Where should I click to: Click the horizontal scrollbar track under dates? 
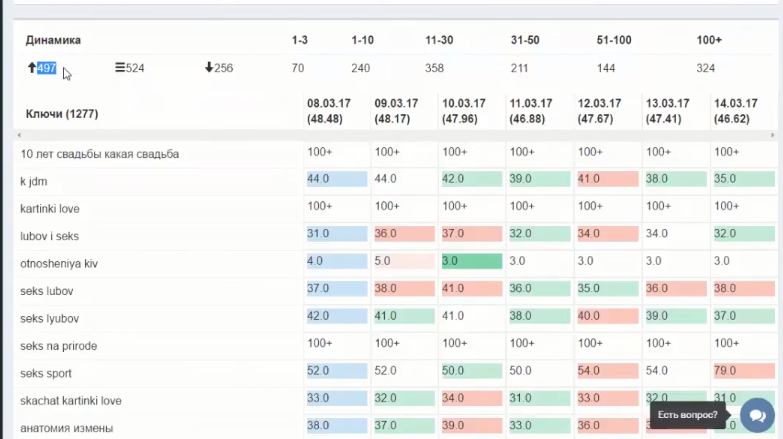400,134
